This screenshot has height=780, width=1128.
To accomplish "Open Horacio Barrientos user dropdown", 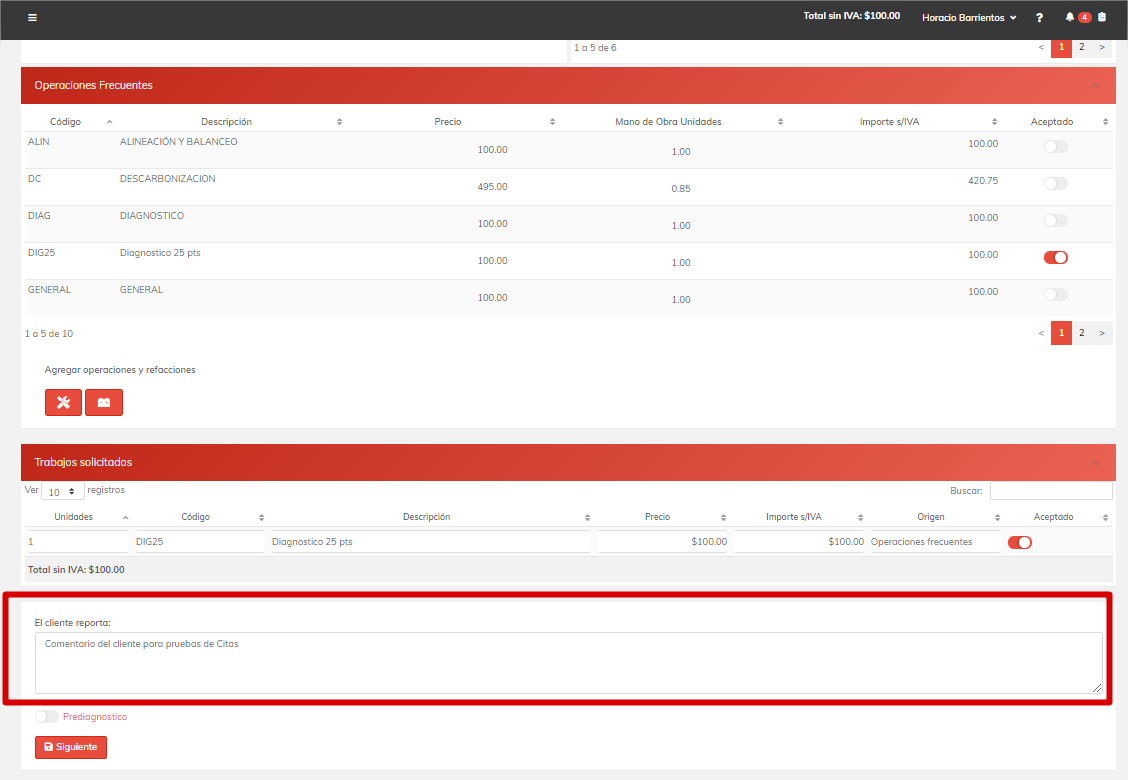I will [x=968, y=18].
